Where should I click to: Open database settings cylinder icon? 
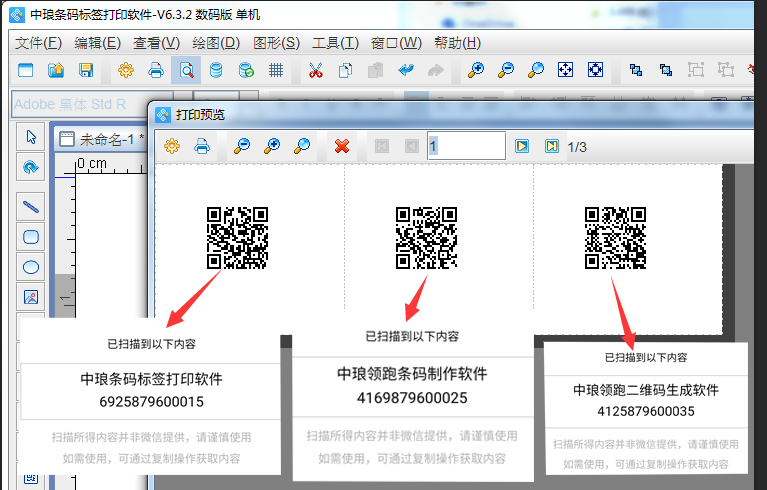216,70
